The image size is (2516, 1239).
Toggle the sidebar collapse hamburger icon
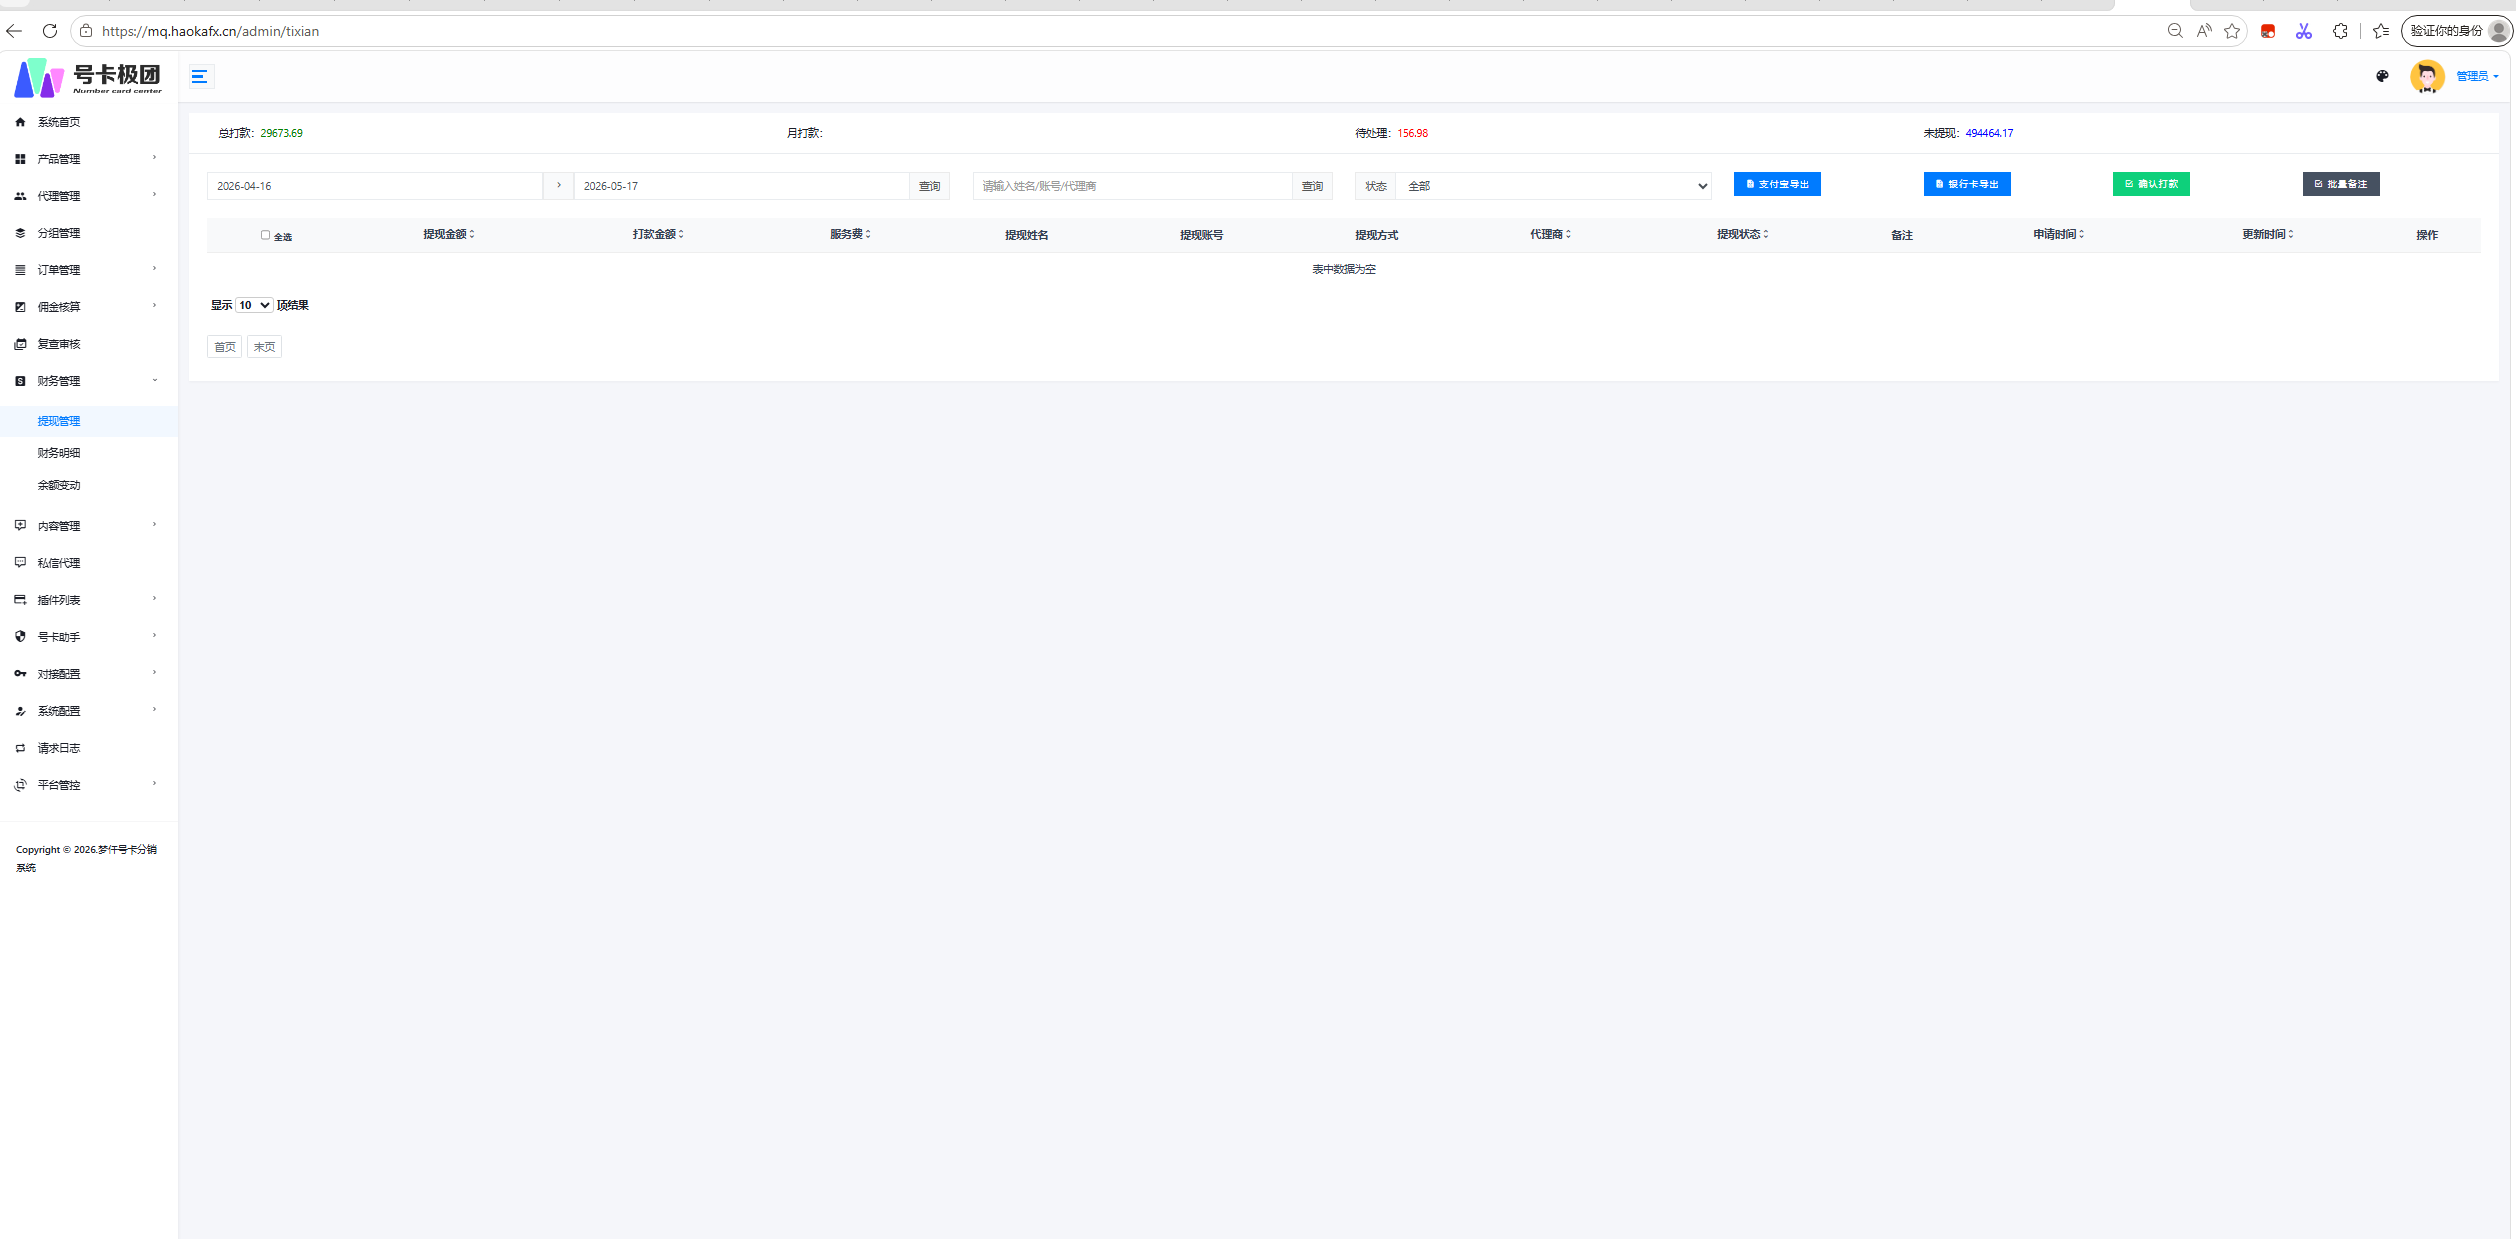click(x=200, y=76)
